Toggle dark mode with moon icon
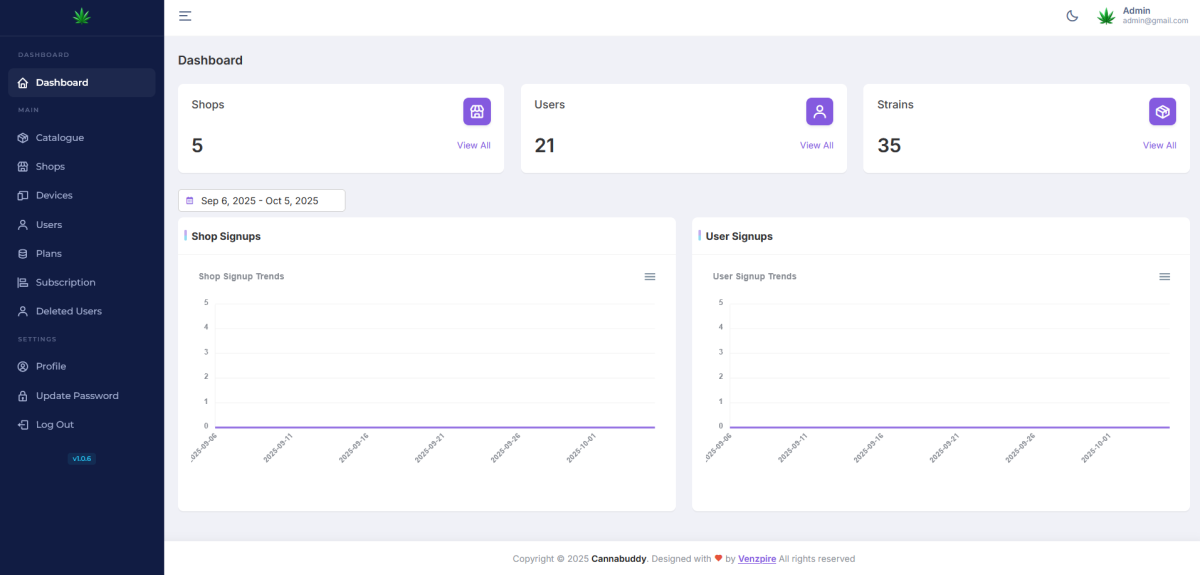The width and height of the screenshot is (1200, 575). pos(1072,16)
